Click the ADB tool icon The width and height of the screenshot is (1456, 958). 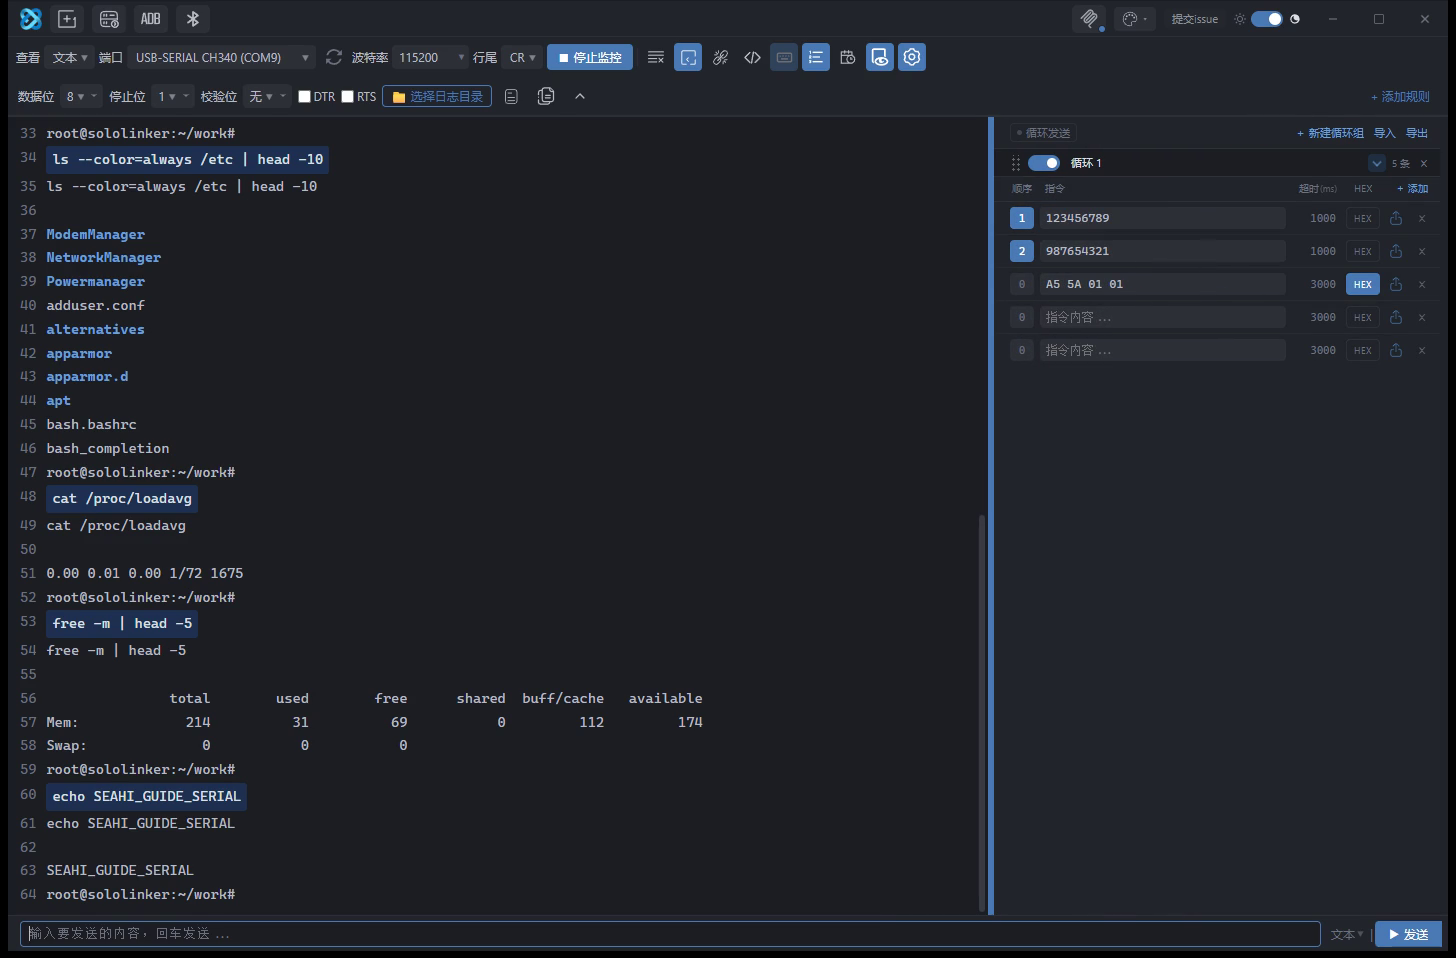pyautogui.click(x=151, y=19)
